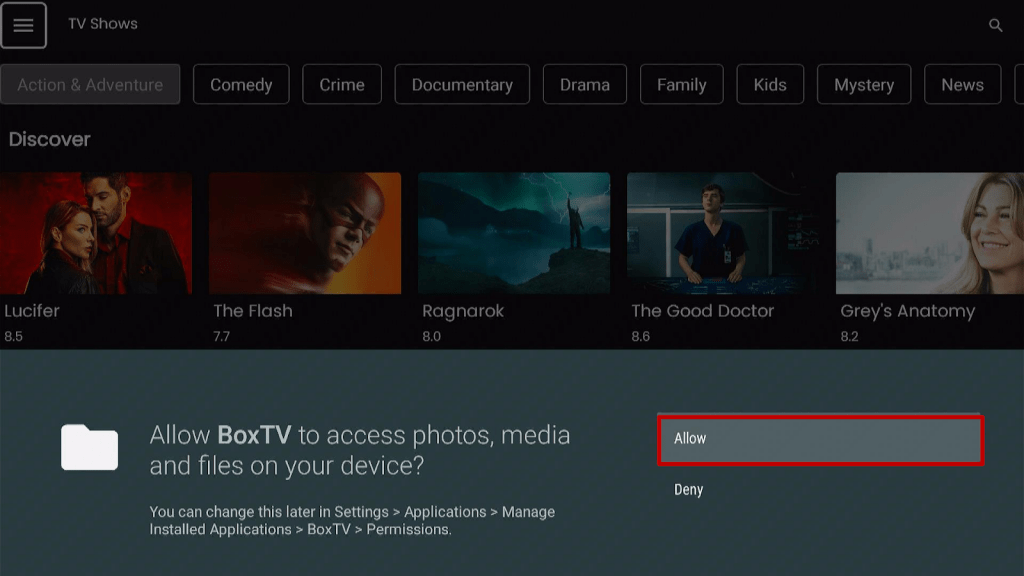Click the search magnifier icon
1024x576 pixels.
tap(995, 25)
